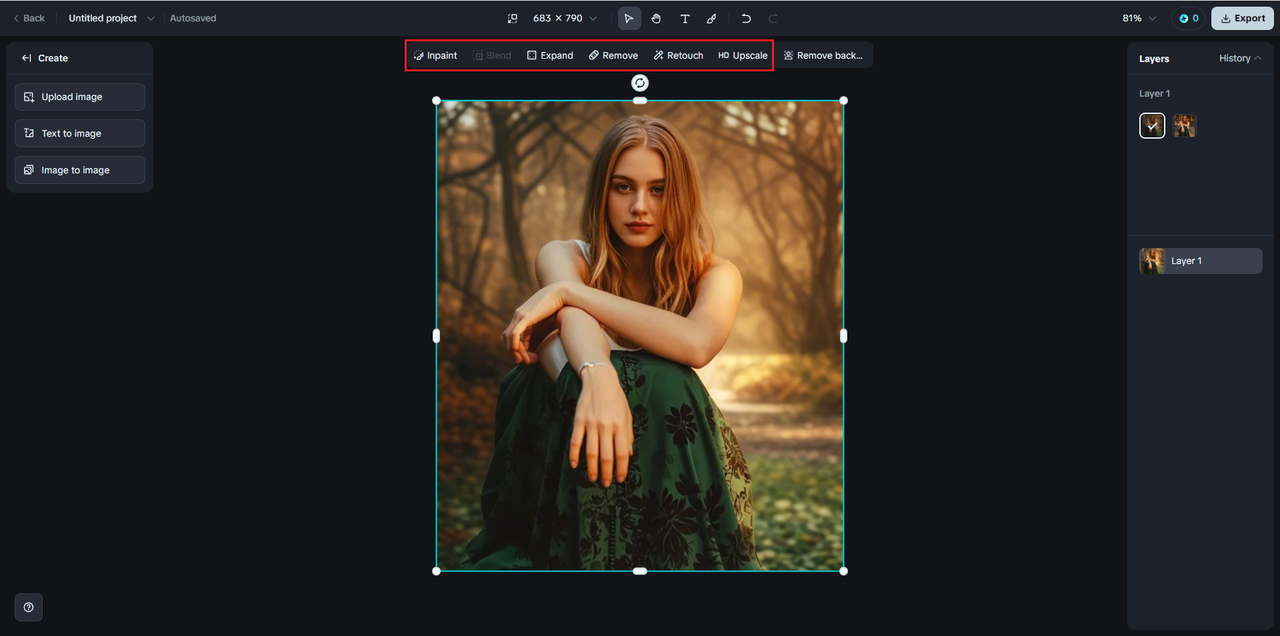The image size is (1280, 636).
Task: Open the Untitled project name dropdown
Action: (111, 18)
